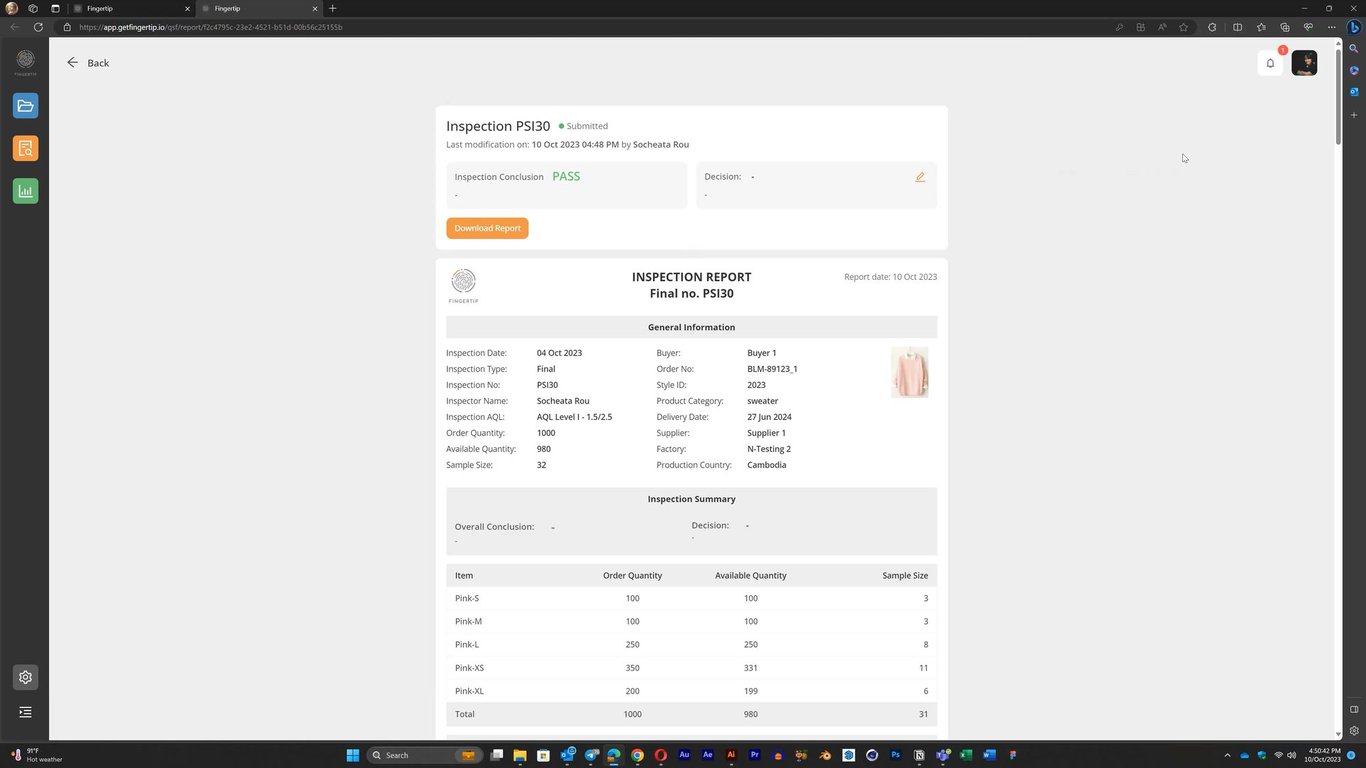1366x768 pixels.
Task: Open browser essentials heart icon
Action: [1308, 27]
